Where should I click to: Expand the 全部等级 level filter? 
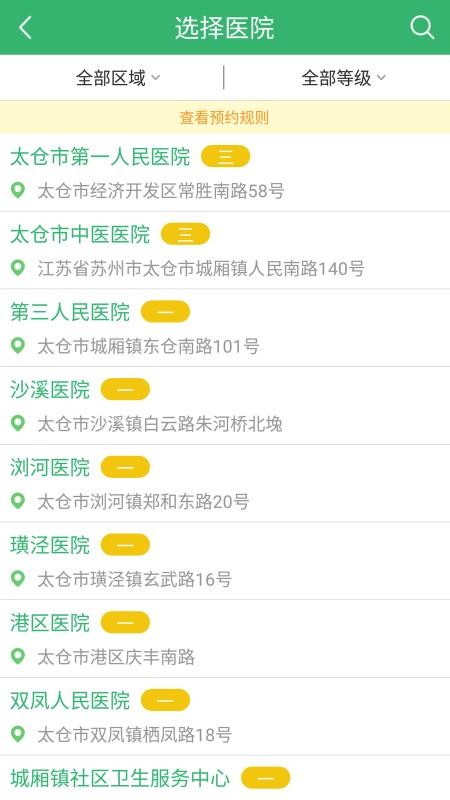343,78
